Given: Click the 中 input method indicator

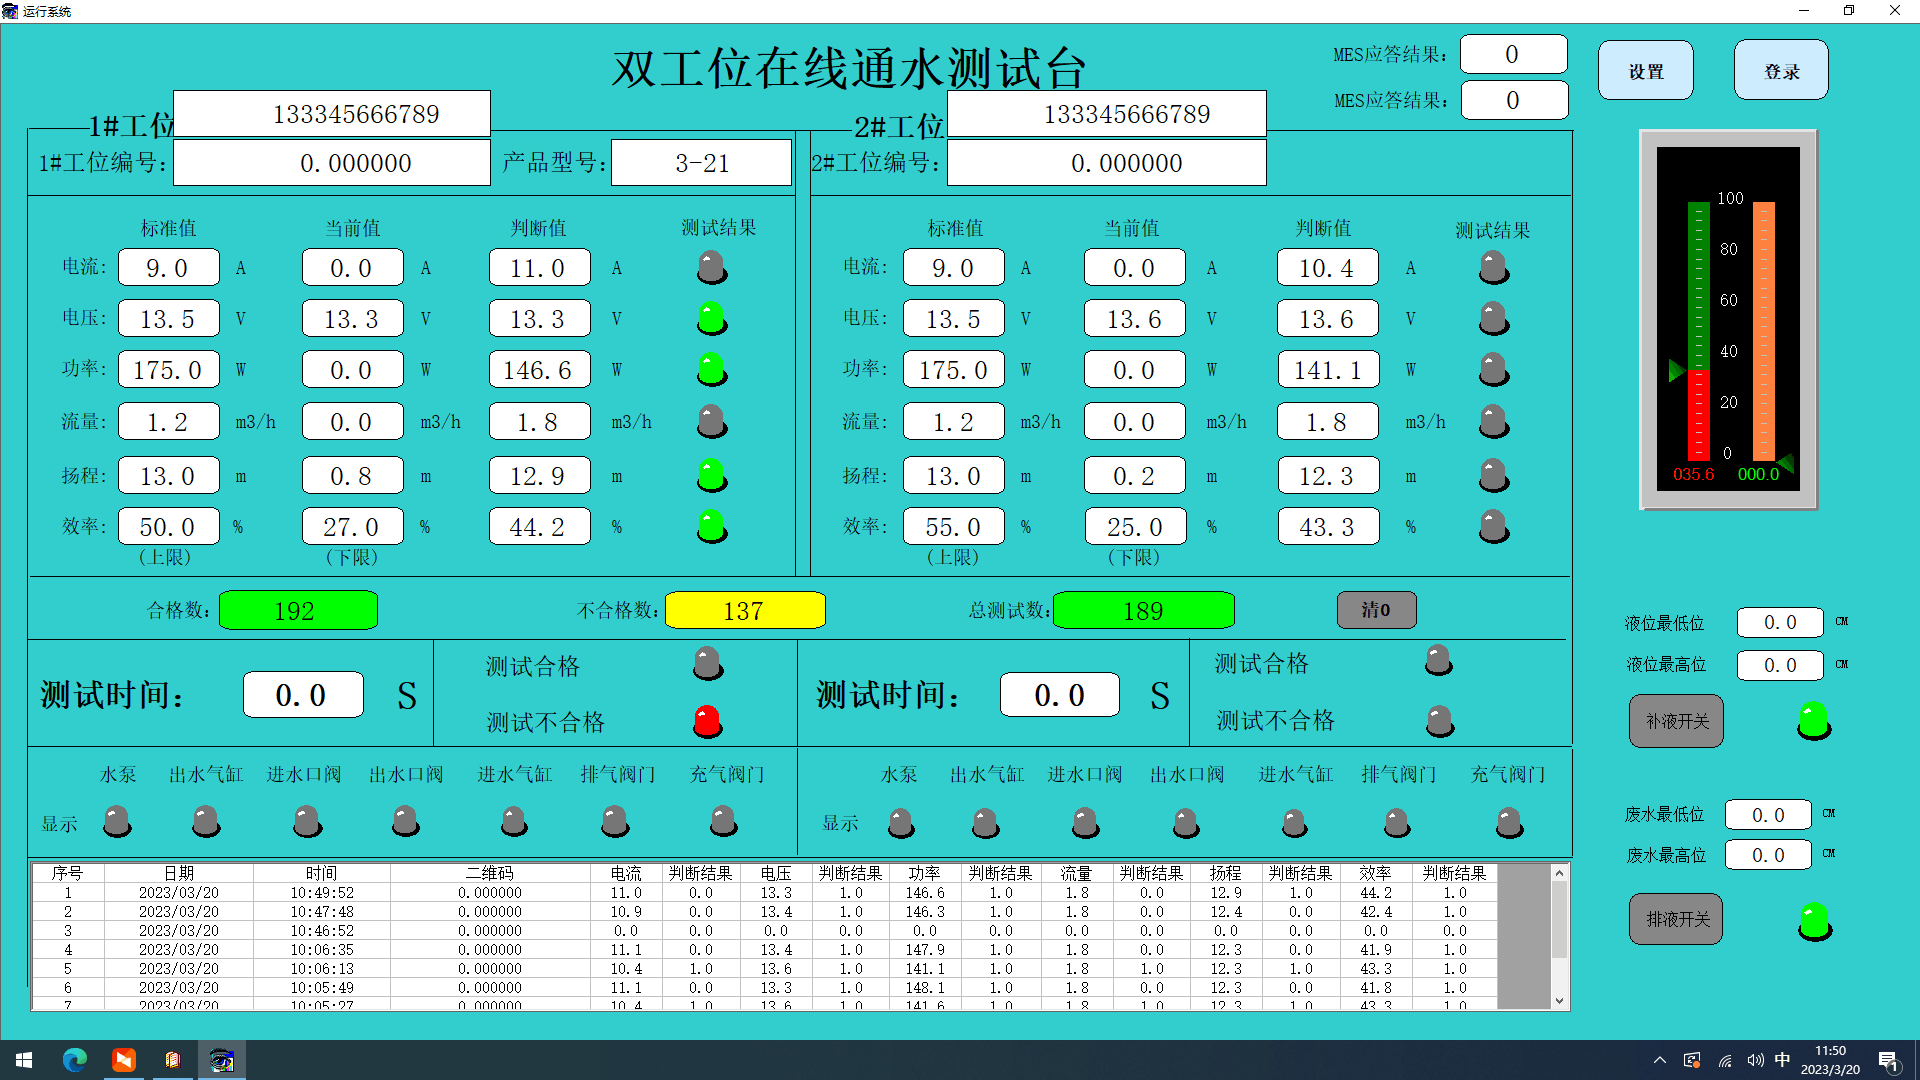Looking at the screenshot, I should coord(1782,1060).
